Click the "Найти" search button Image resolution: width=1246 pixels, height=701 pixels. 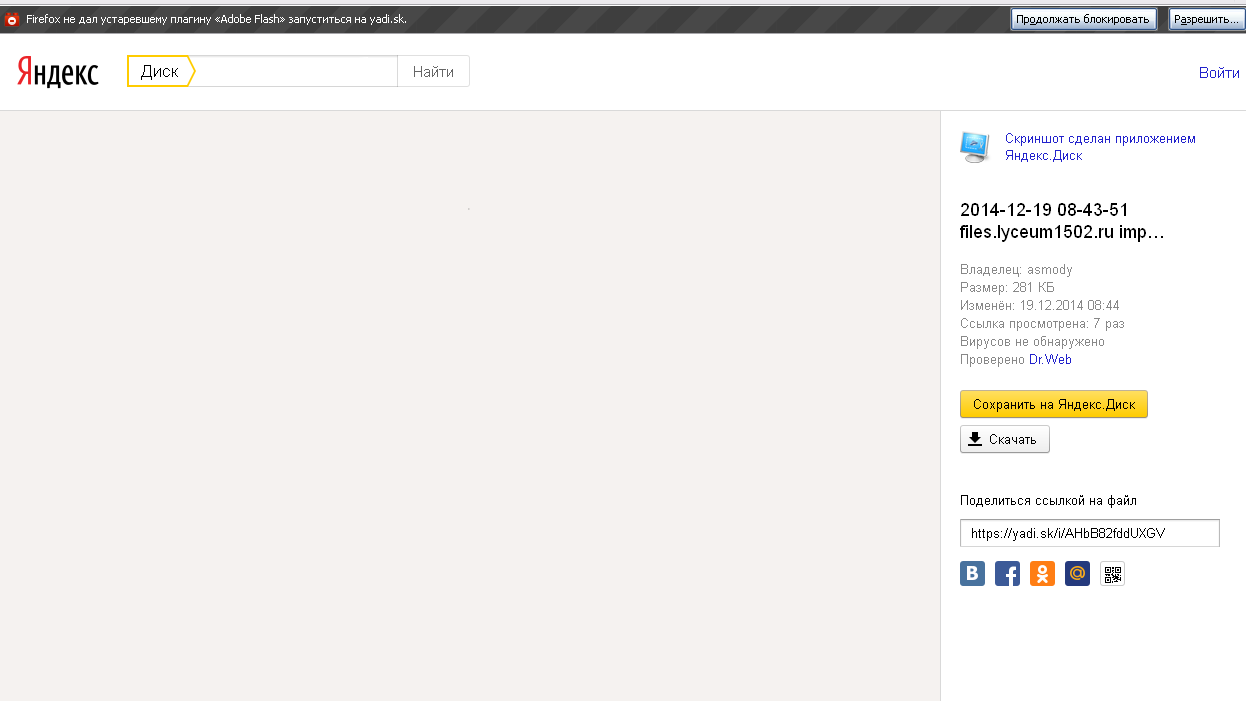coord(433,72)
